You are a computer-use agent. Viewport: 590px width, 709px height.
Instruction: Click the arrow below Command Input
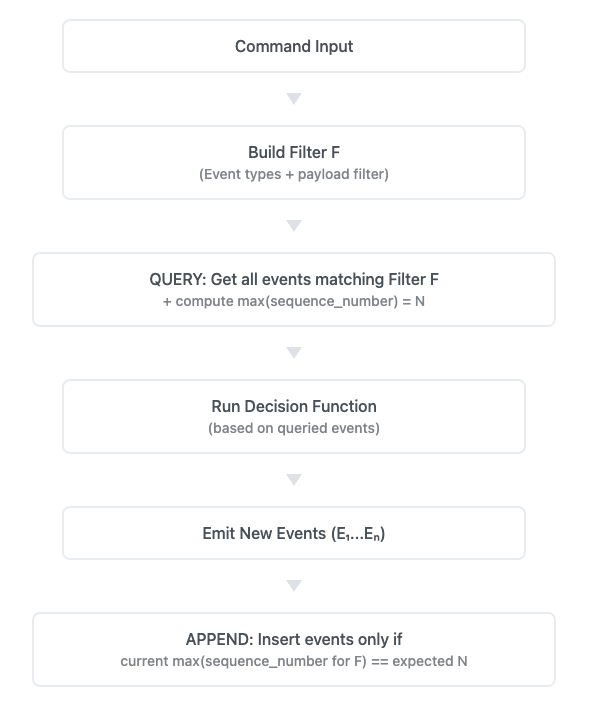pyautogui.click(x=294, y=99)
